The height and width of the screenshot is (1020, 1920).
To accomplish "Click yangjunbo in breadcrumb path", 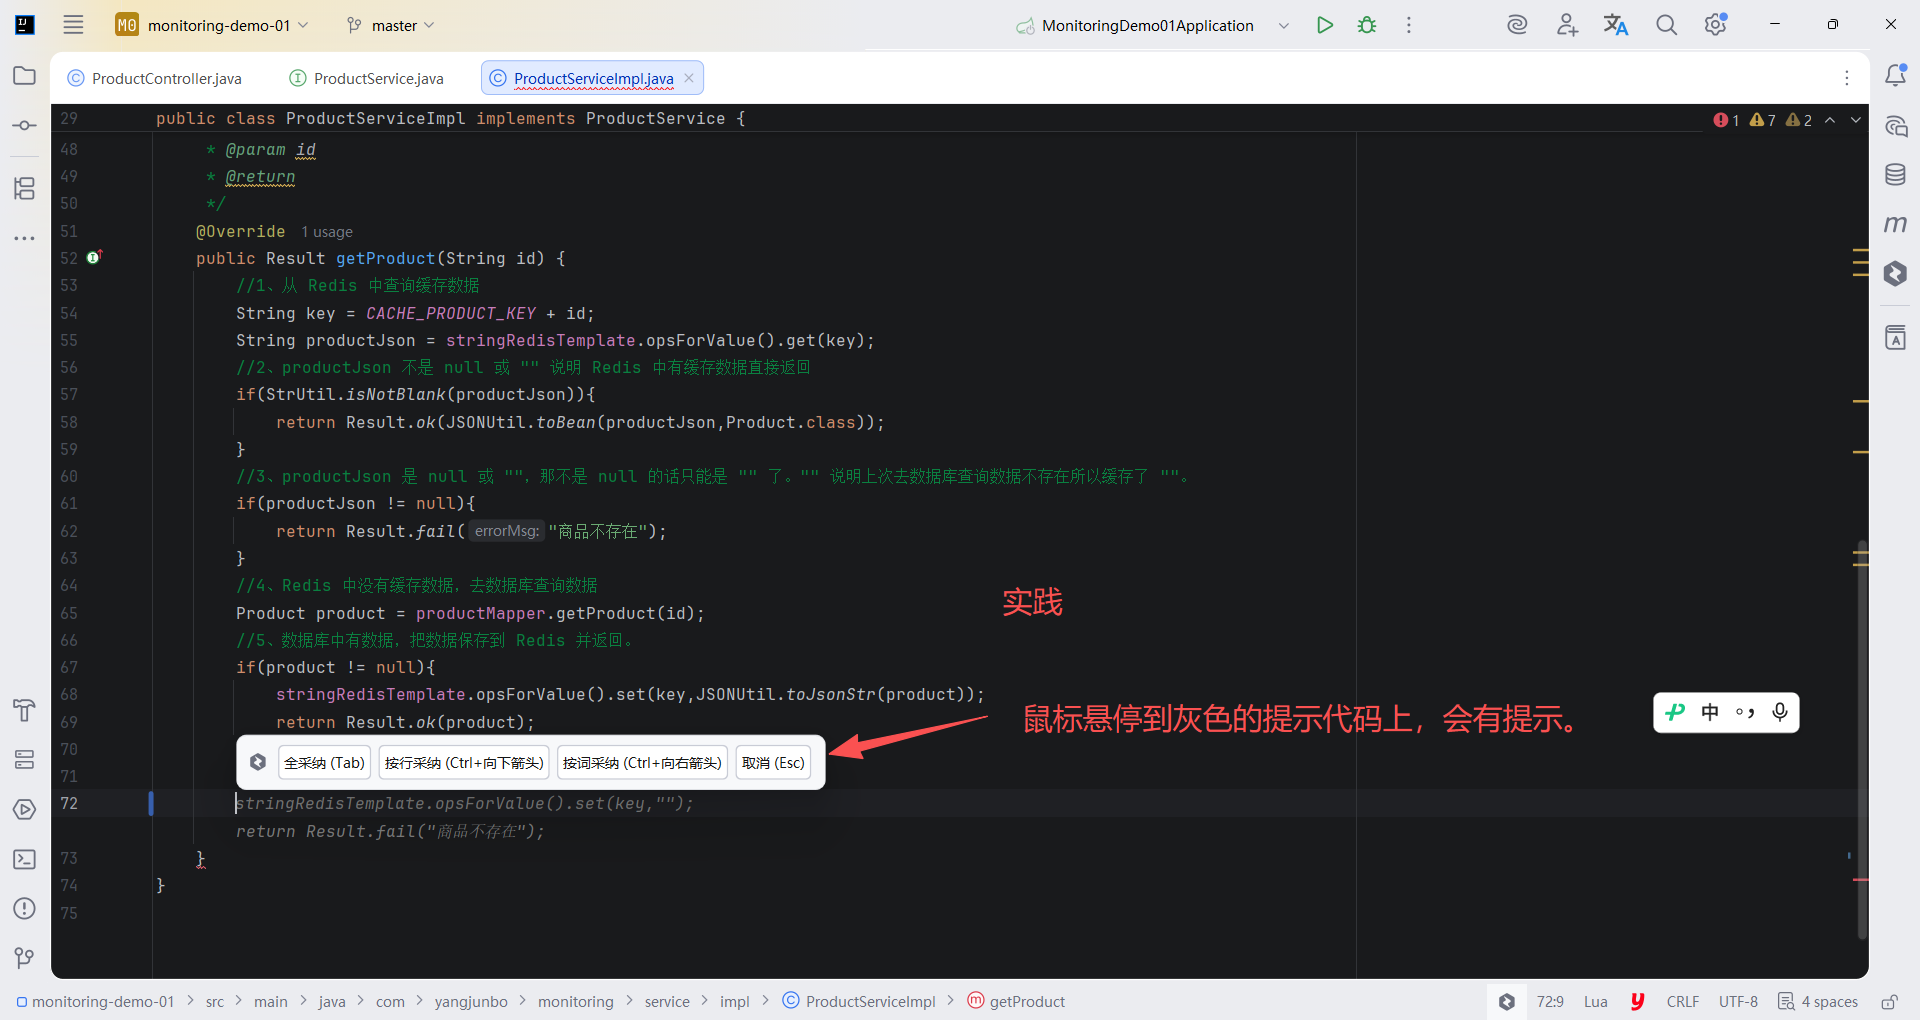I will [x=471, y=1001].
